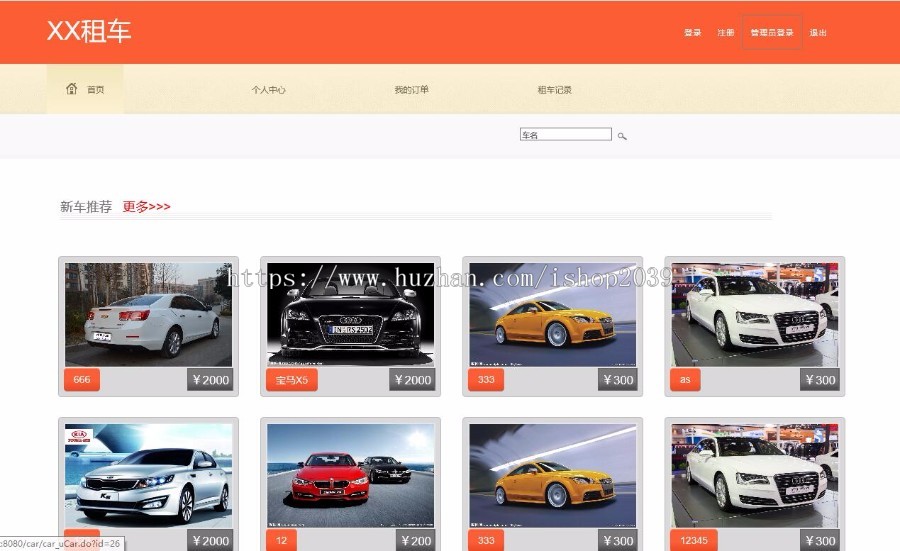Screen dimensions: 900x551
Task: Open 个人中心 in the navigation bar
Action: point(268,90)
